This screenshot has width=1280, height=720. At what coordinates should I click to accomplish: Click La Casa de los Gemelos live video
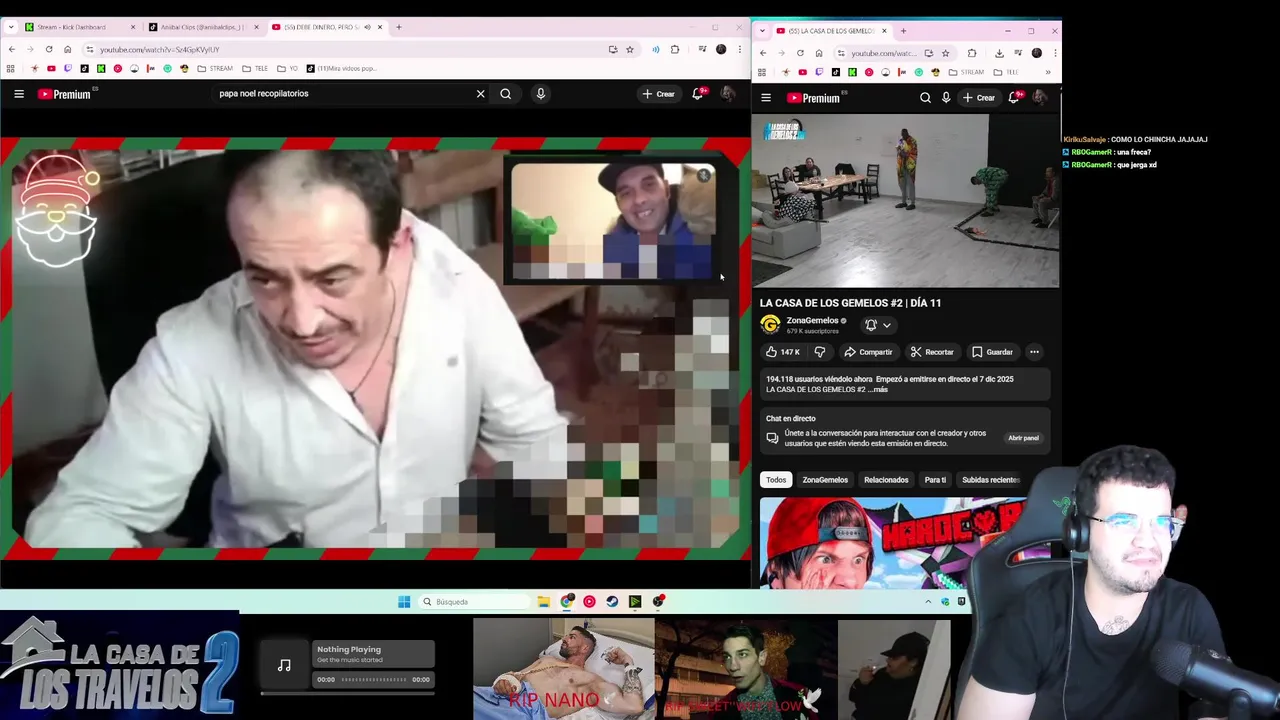[905, 200]
